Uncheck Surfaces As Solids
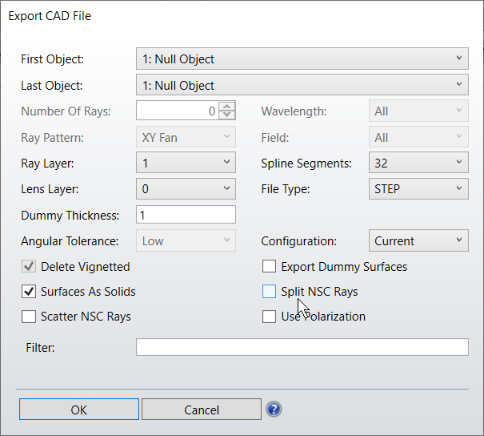Image resolution: width=484 pixels, height=436 pixels. pyautogui.click(x=29, y=291)
